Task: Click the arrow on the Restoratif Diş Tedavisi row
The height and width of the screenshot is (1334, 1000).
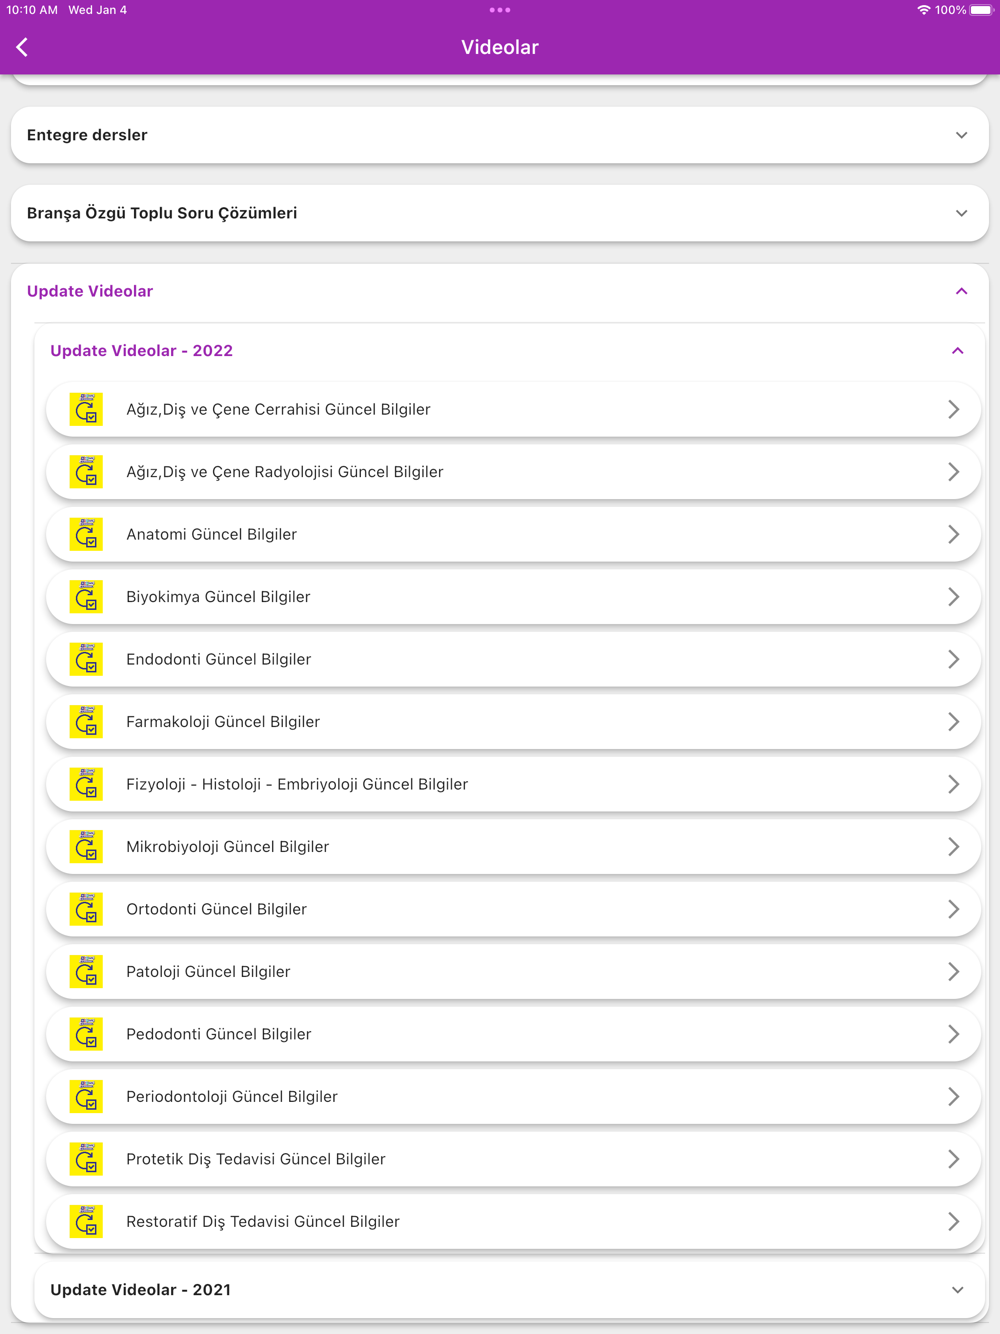Action: tap(953, 1222)
